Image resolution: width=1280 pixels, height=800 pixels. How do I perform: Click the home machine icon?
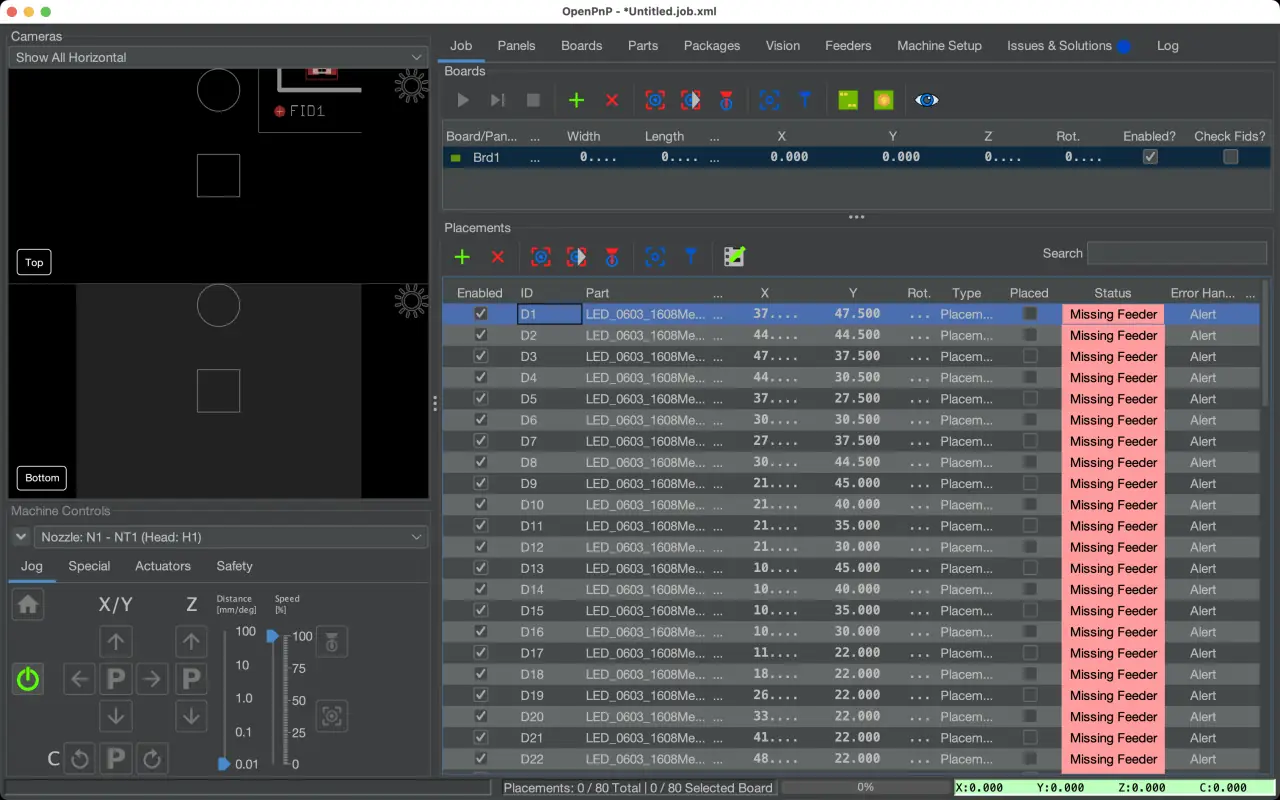click(x=28, y=605)
